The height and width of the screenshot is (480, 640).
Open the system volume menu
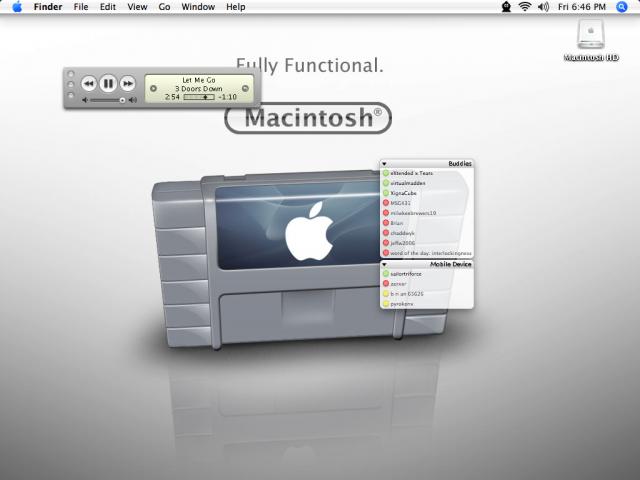coord(543,7)
